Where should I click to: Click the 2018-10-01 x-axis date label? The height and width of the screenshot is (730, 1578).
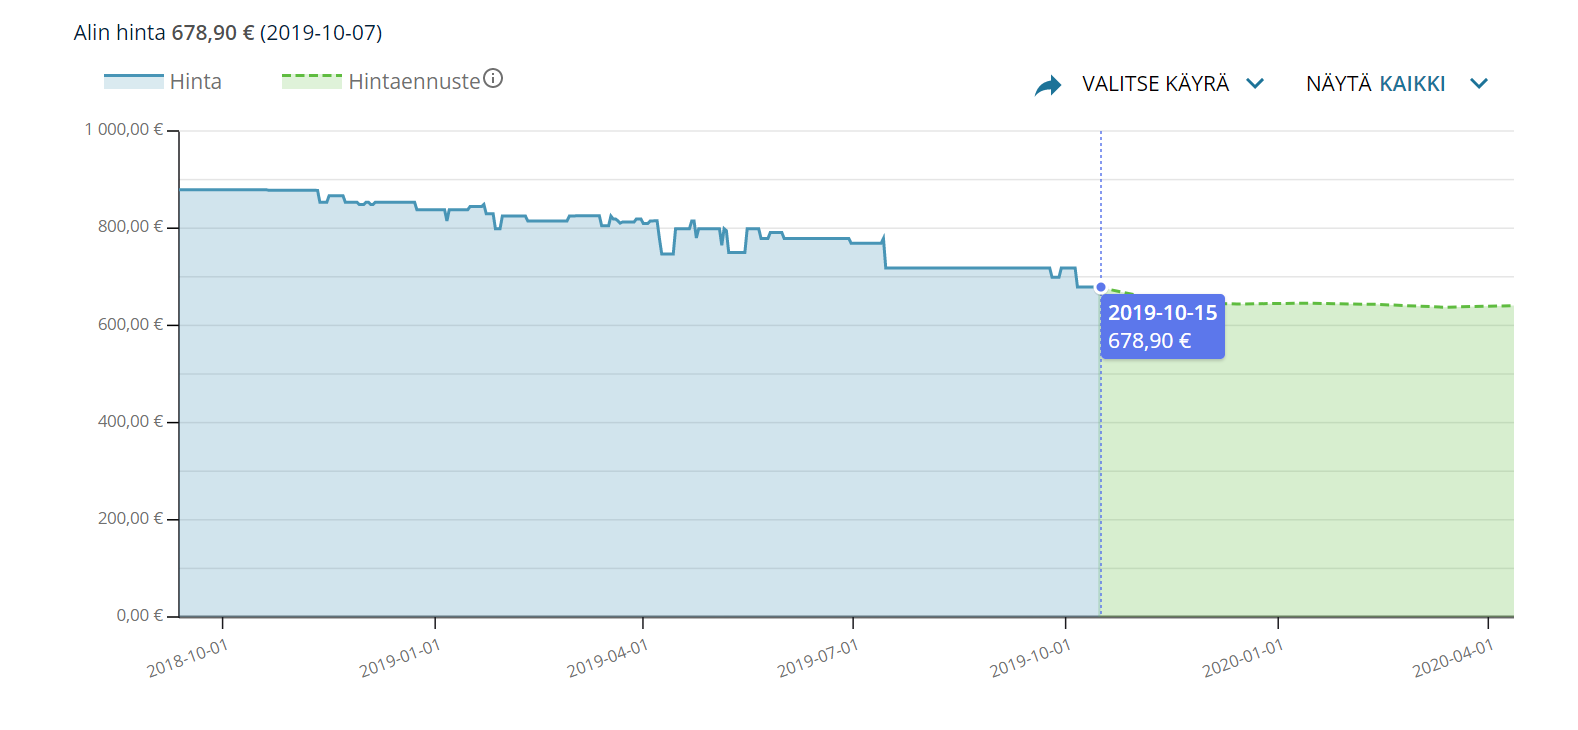click(x=188, y=658)
